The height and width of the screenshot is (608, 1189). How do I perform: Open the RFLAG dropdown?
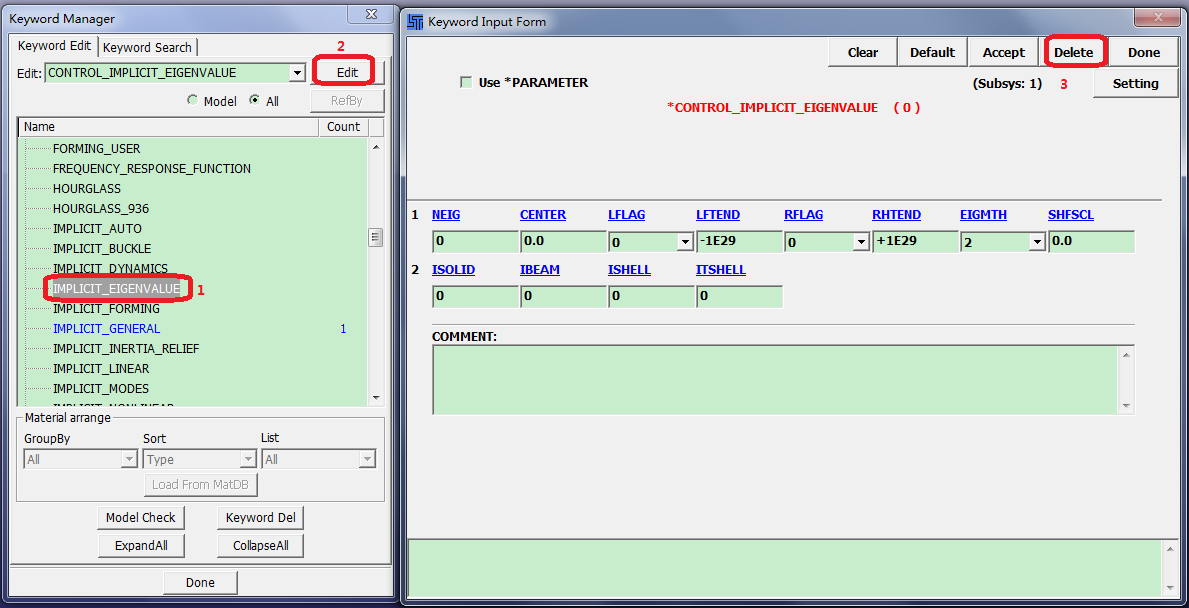tap(861, 243)
